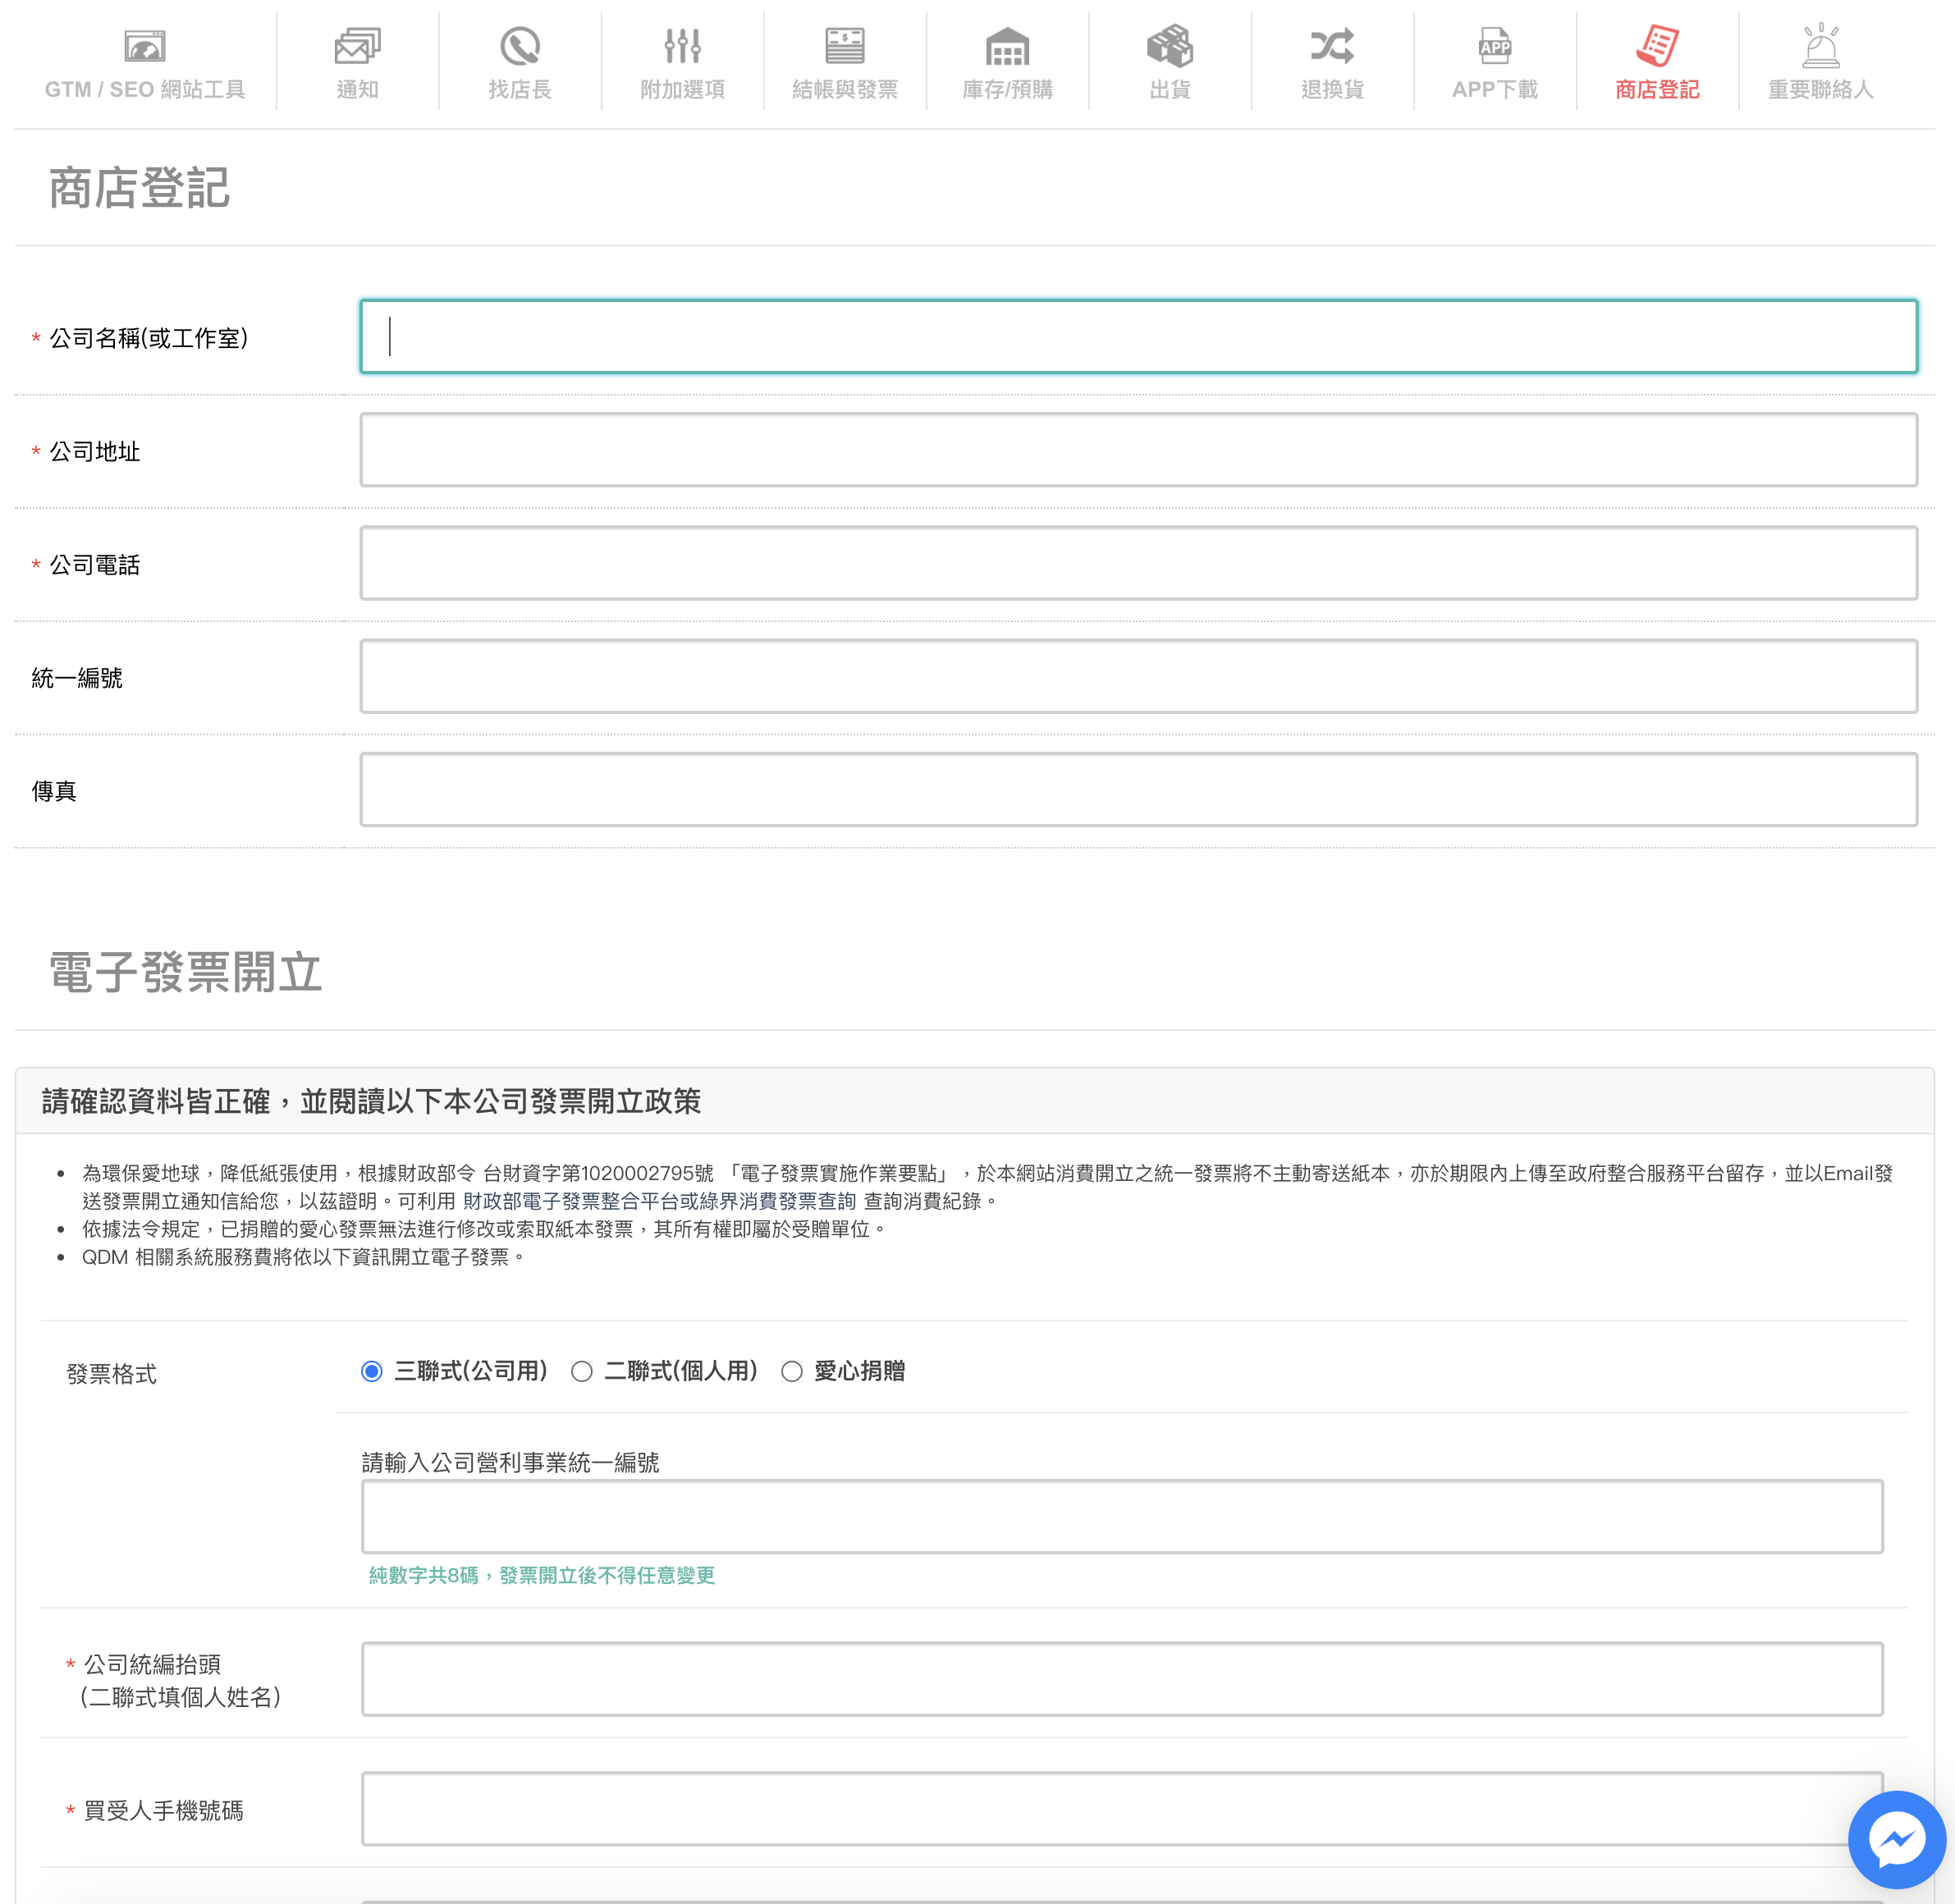Viewport: 1955px width, 1904px height.
Task: Click the APP下載 file icon
Action: tap(1495, 46)
